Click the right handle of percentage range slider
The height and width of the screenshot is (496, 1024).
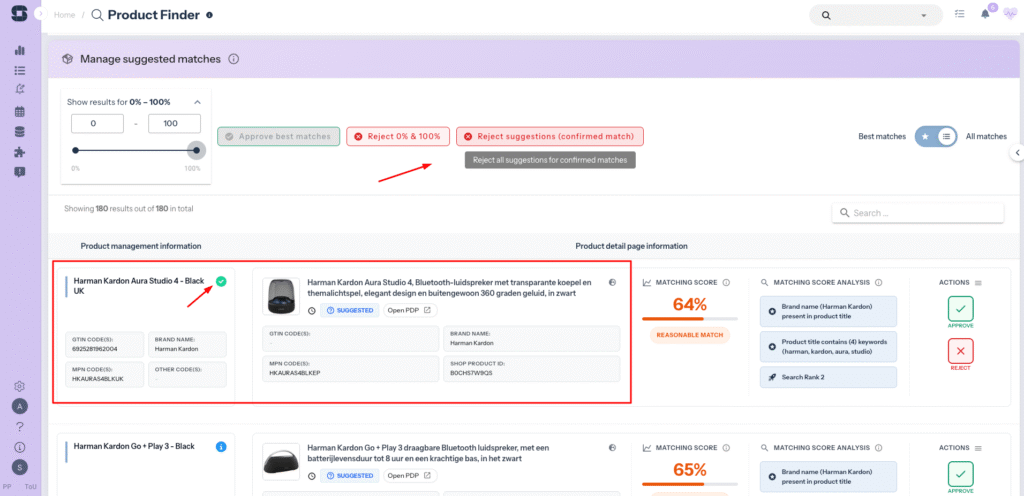click(x=196, y=150)
